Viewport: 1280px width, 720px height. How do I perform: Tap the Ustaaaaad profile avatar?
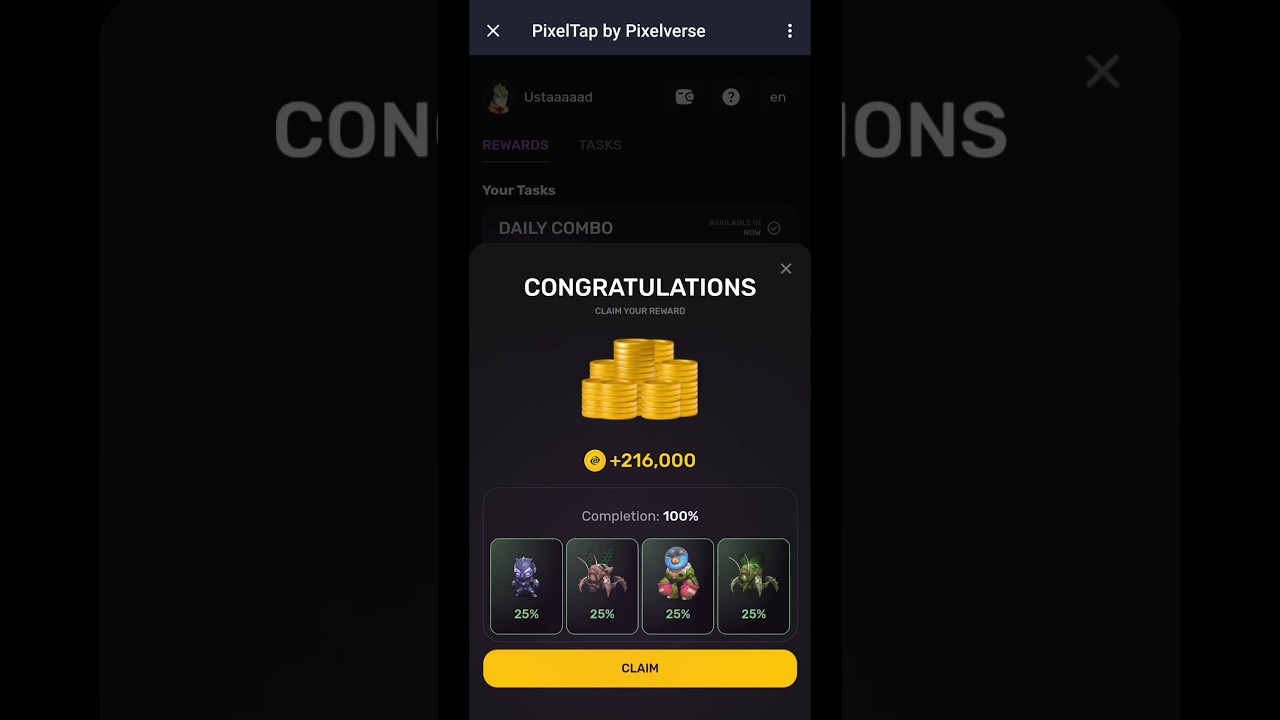pos(498,97)
